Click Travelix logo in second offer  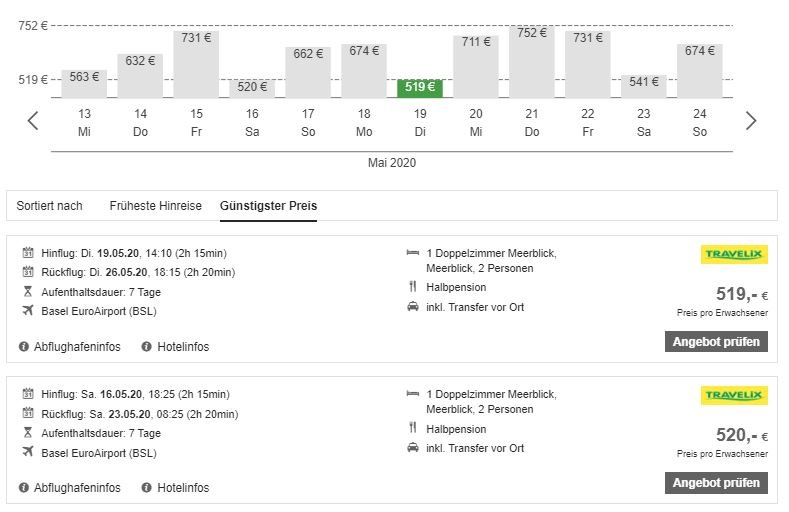[x=734, y=396]
